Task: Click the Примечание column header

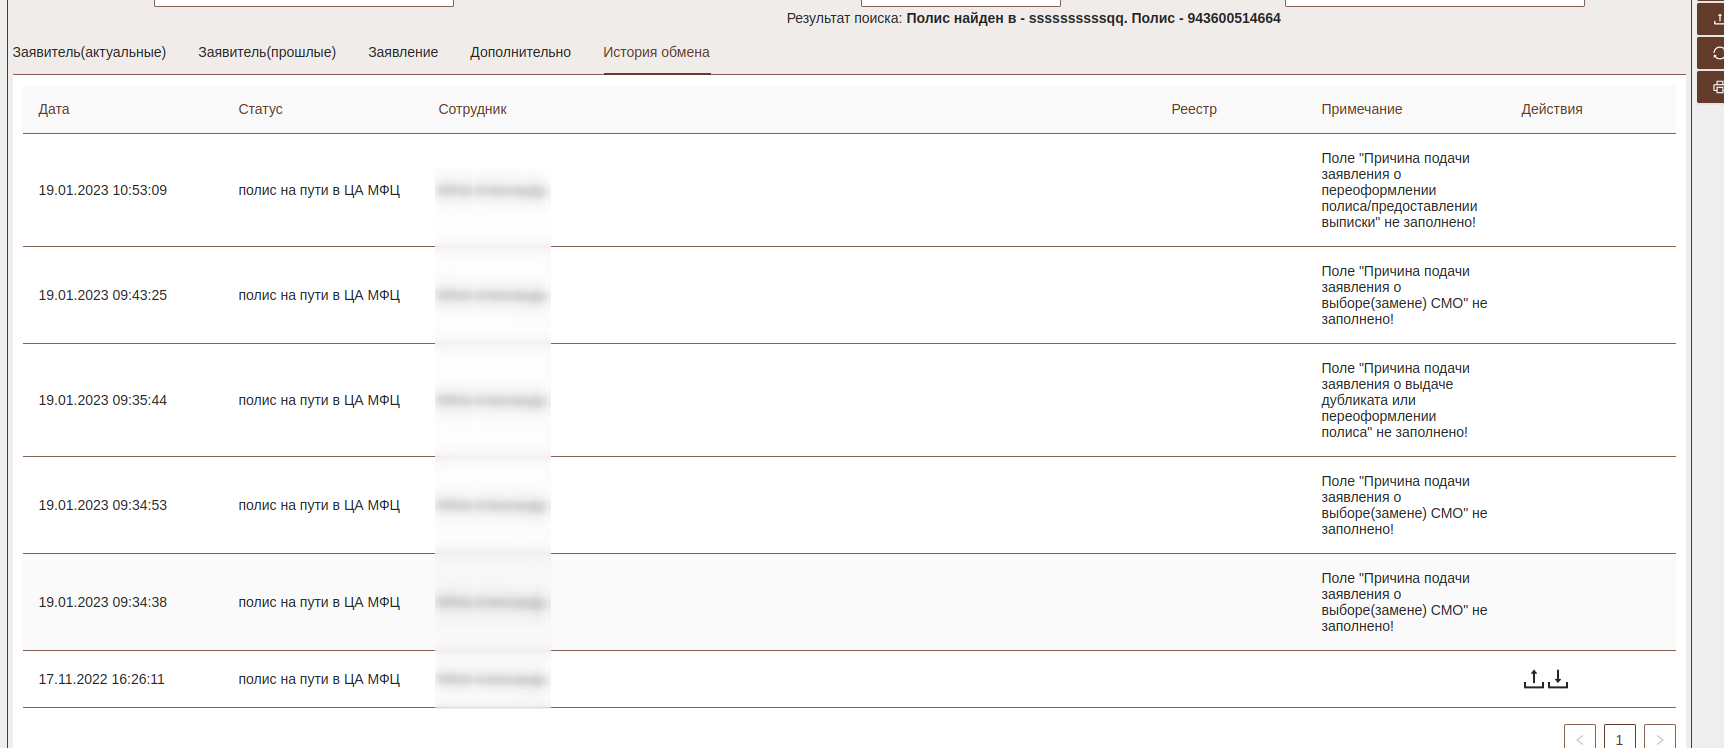Action: click(x=1361, y=109)
